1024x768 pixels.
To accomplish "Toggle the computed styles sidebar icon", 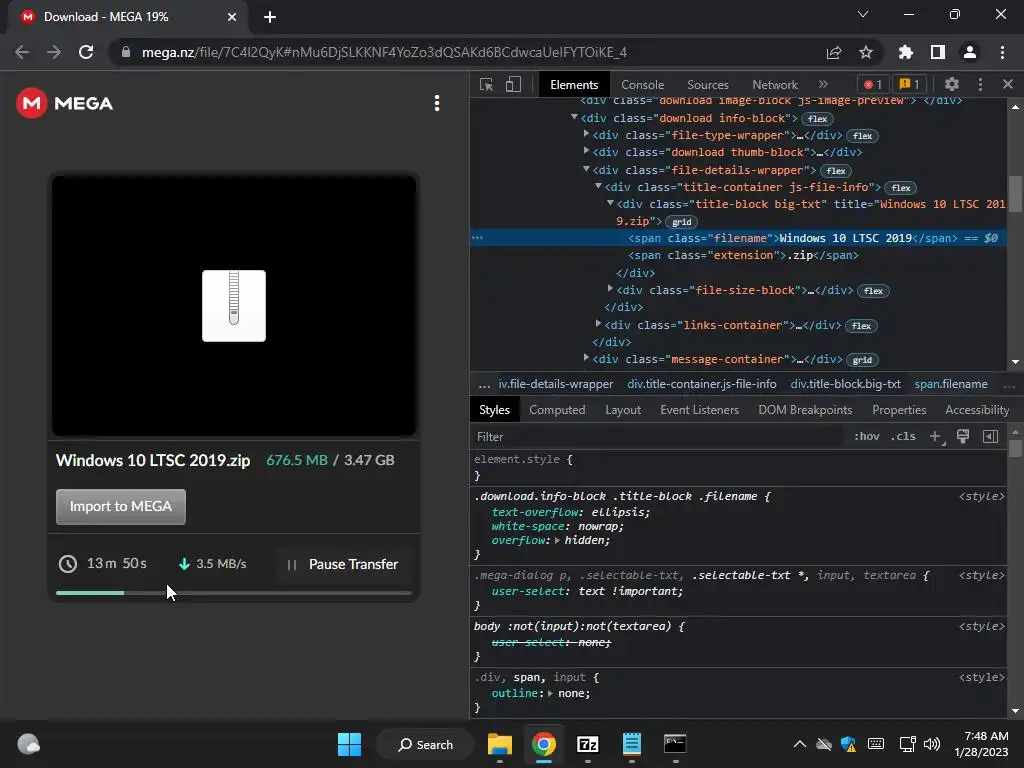I will pyautogui.click(x=990, y=436).
